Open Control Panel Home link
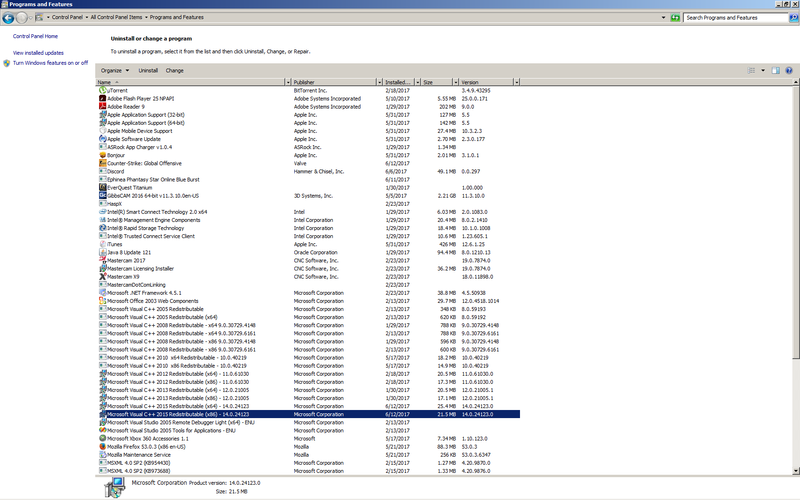Screen dimensions: 800x500 point(35,36)
